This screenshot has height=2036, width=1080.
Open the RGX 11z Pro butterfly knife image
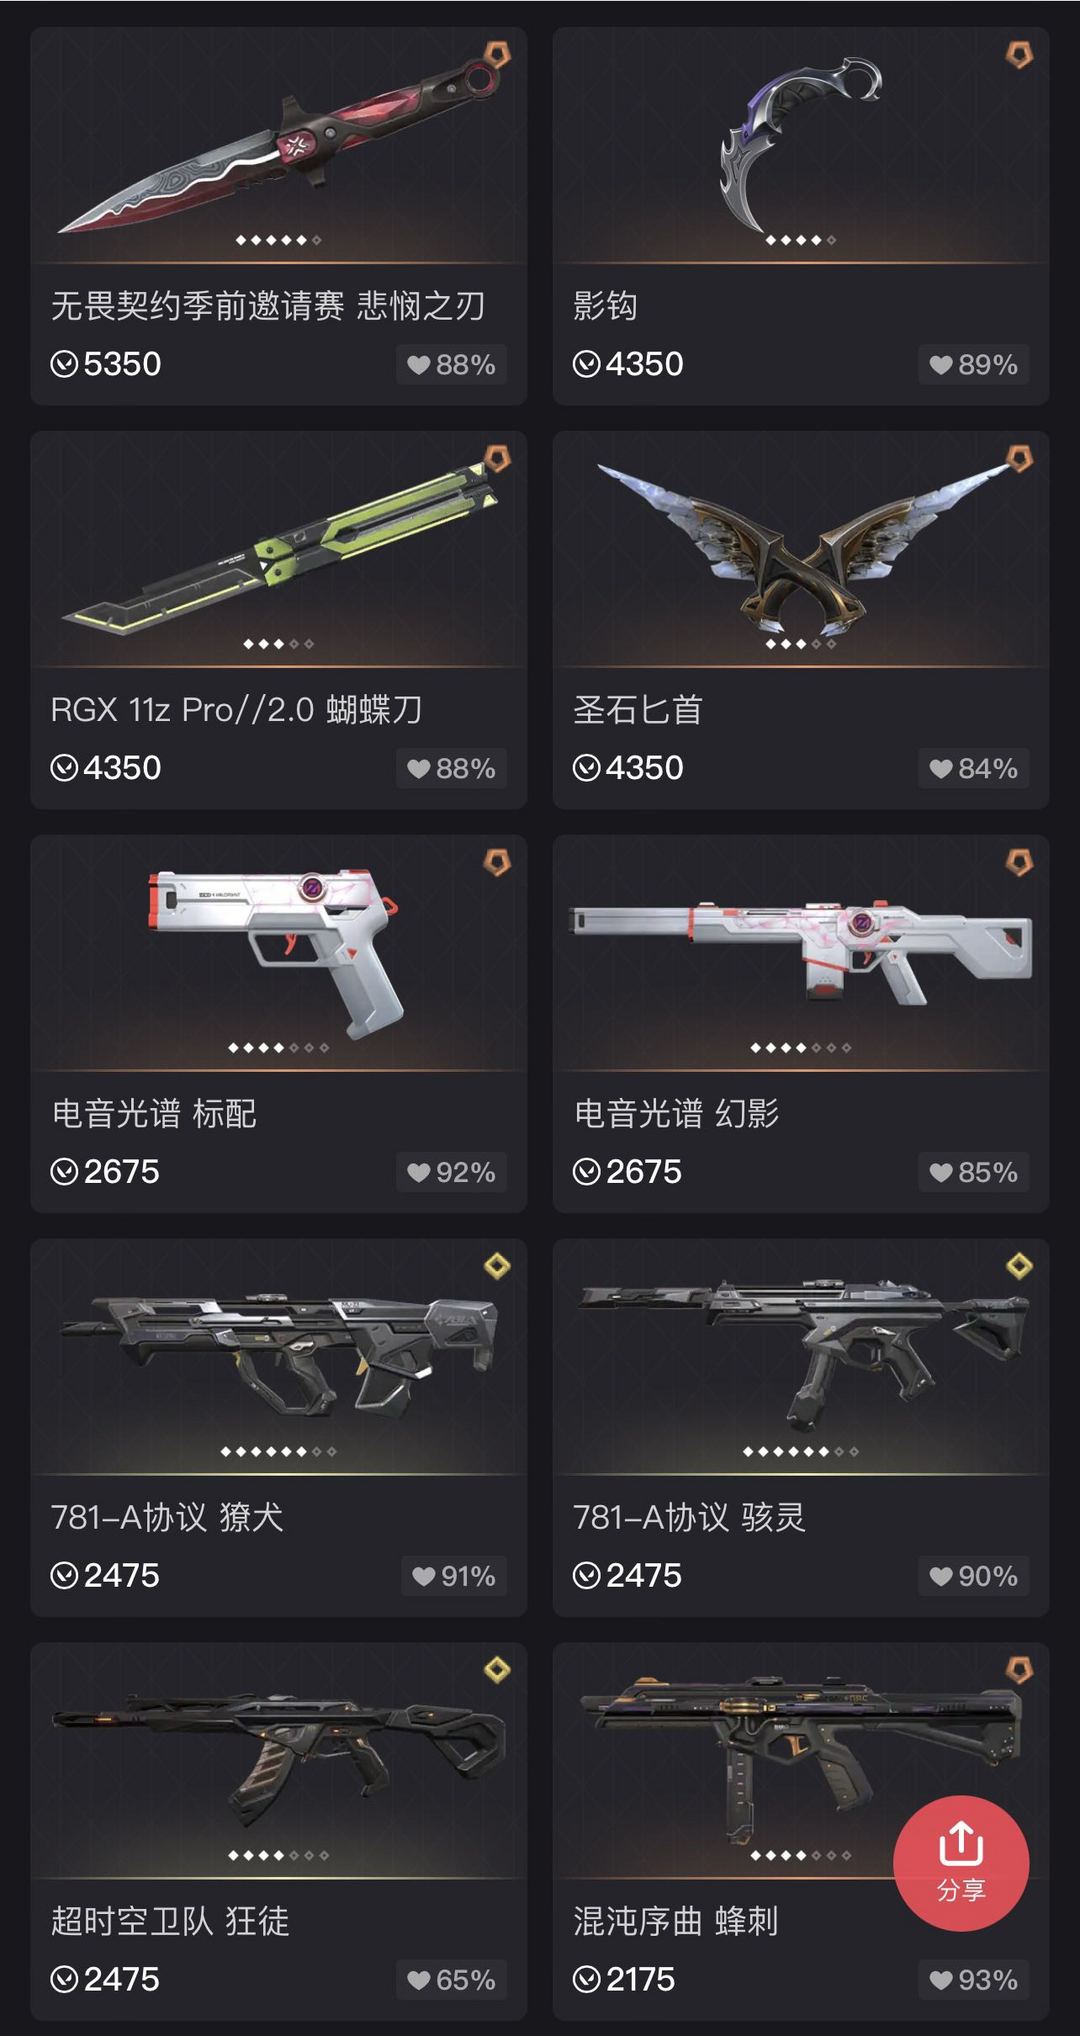(x=280, y=547)
